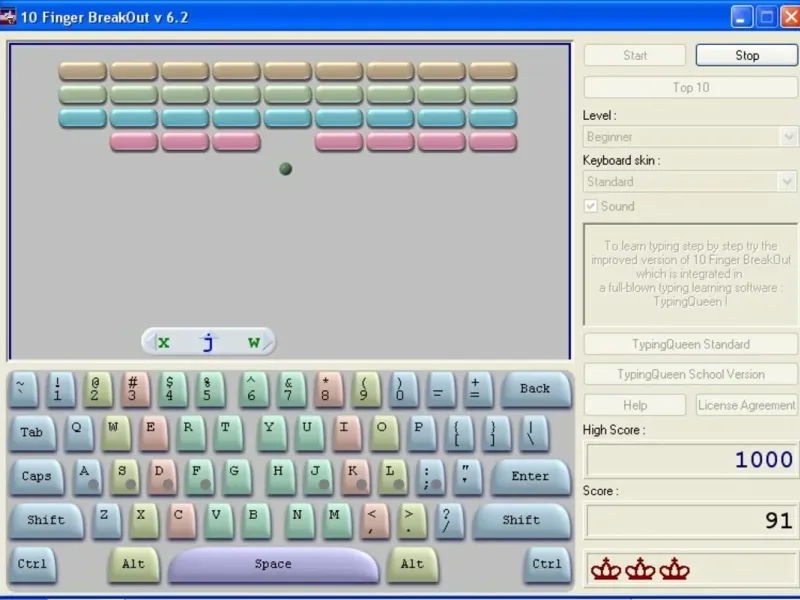The height and width of the screenshot is (600, 800).
Task: Click the Z key on the virtual keyboard
Action: click(x=107, y=521)
